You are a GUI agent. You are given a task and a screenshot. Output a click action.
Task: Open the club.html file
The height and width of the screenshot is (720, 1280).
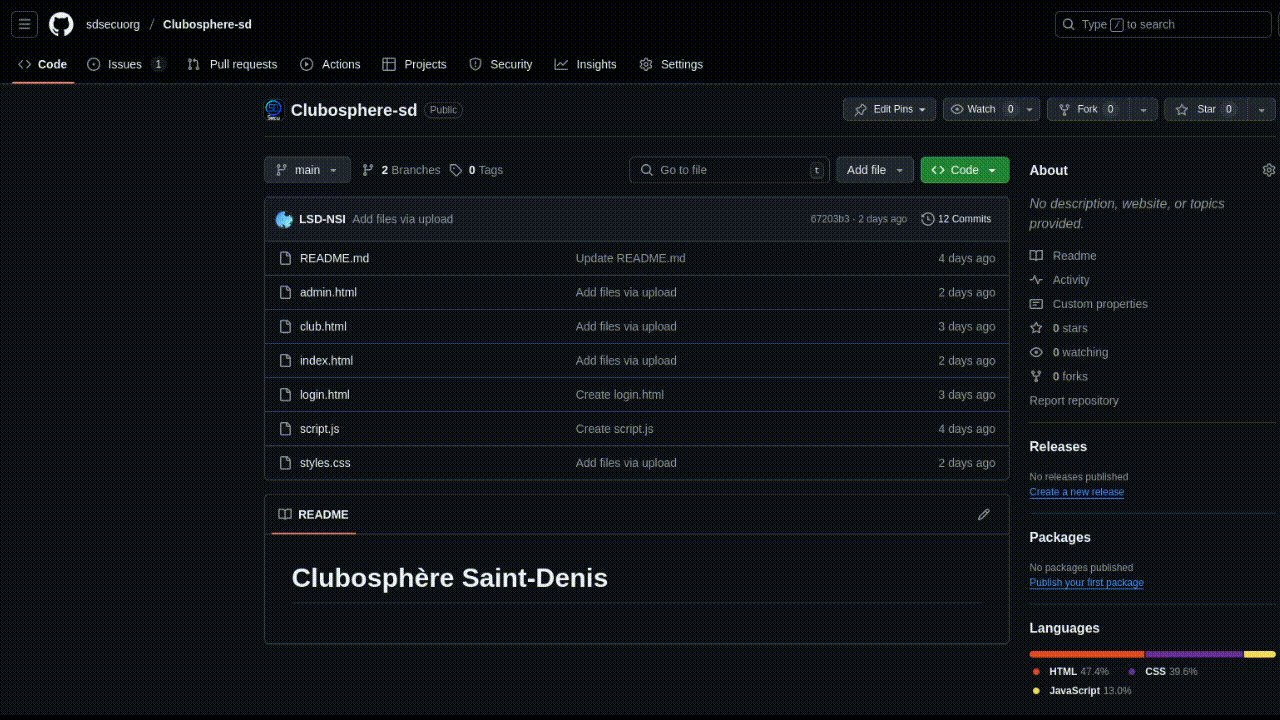pos(323,326)
